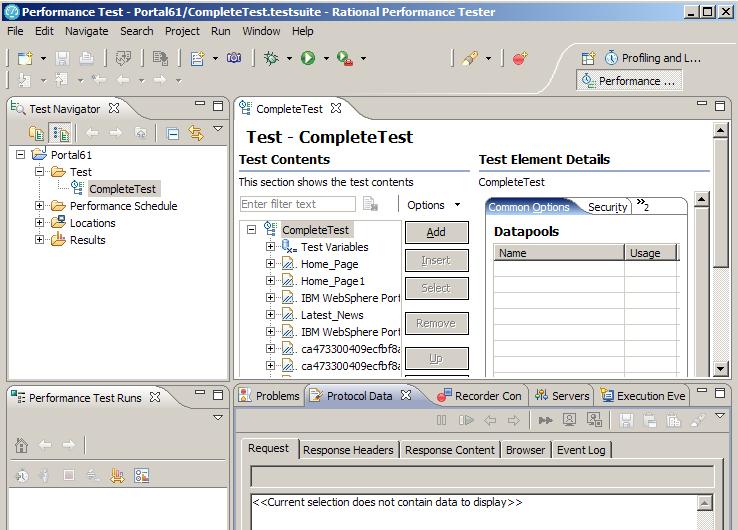Open the Project menu
The image size is (738, 530).
(182, 31)
